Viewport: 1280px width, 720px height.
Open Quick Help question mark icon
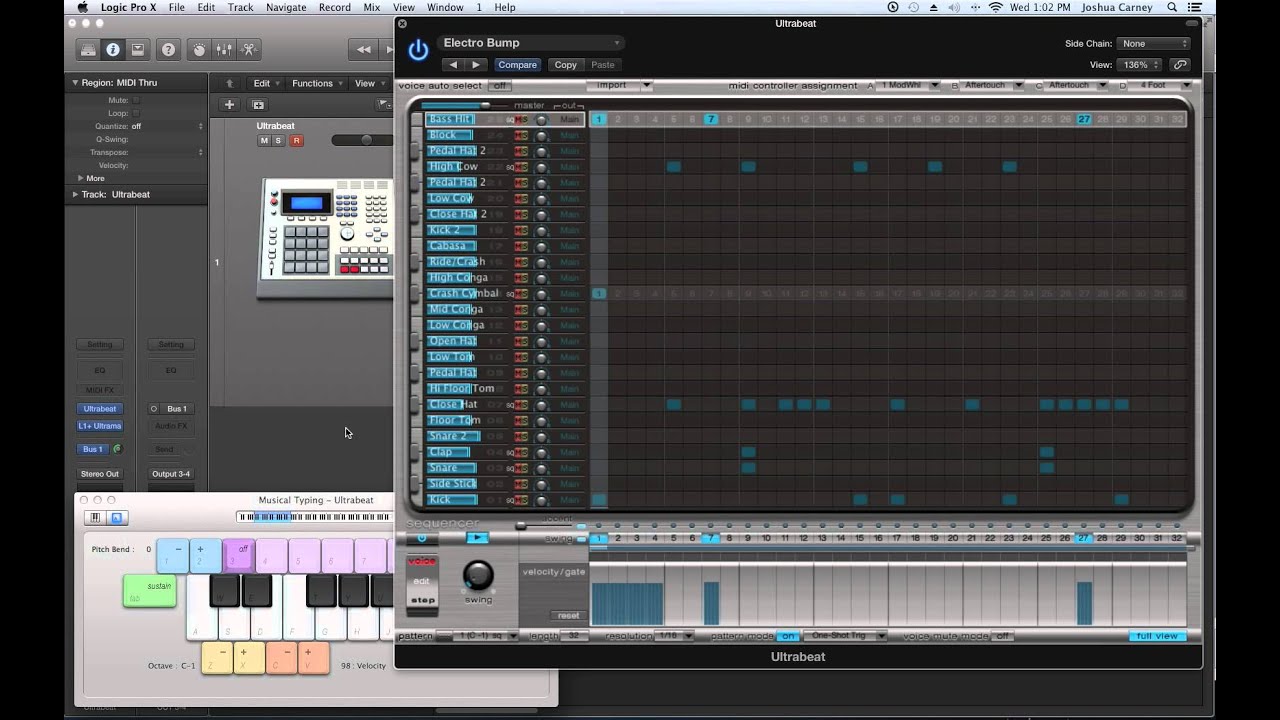(169, 49)
